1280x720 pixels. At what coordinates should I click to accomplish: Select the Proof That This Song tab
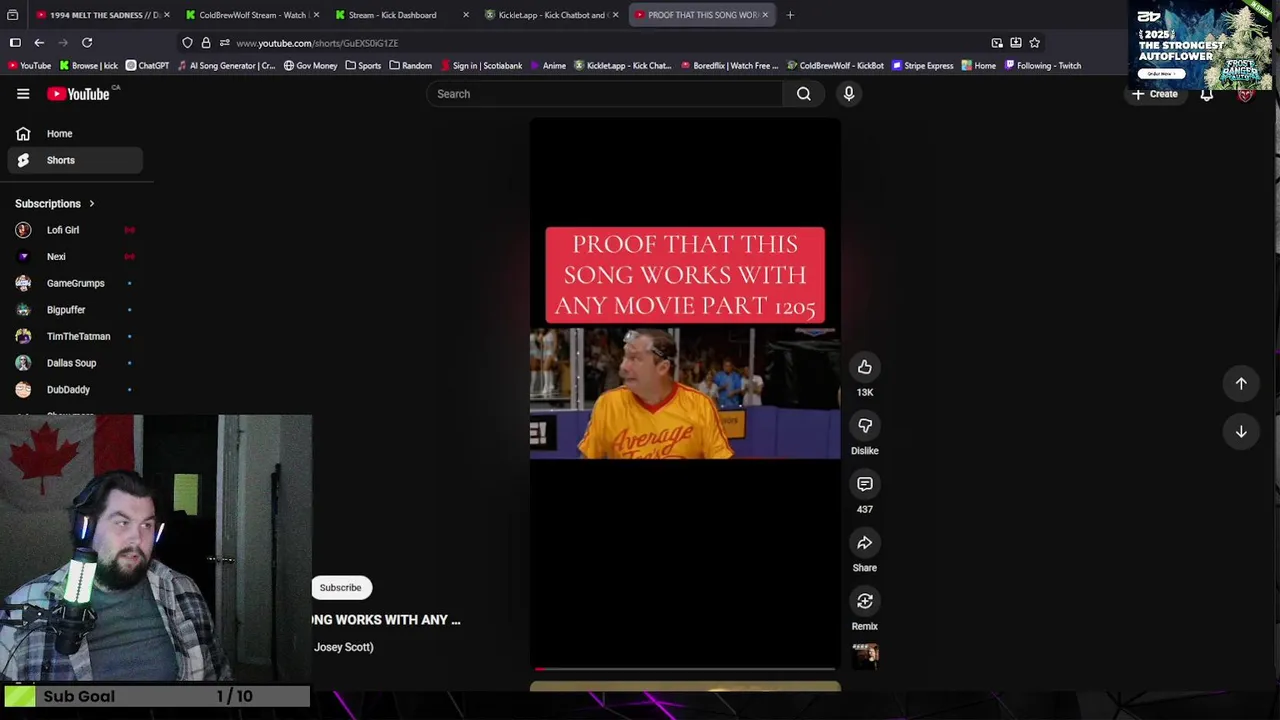click(700, 15)
